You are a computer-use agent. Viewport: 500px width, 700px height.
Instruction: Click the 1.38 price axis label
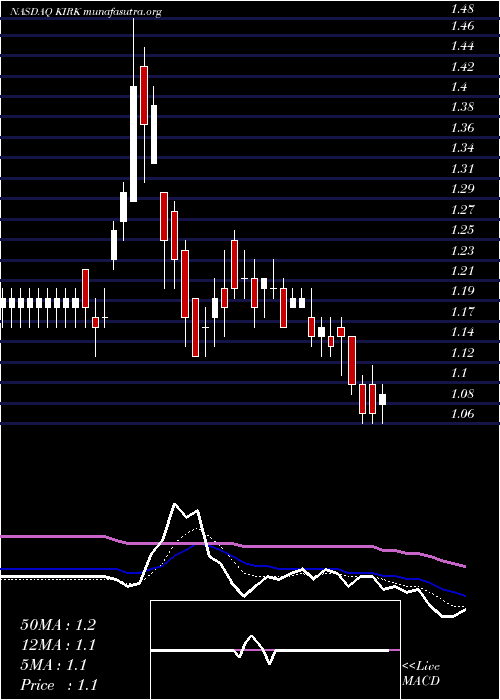click(x=462, y=107)
